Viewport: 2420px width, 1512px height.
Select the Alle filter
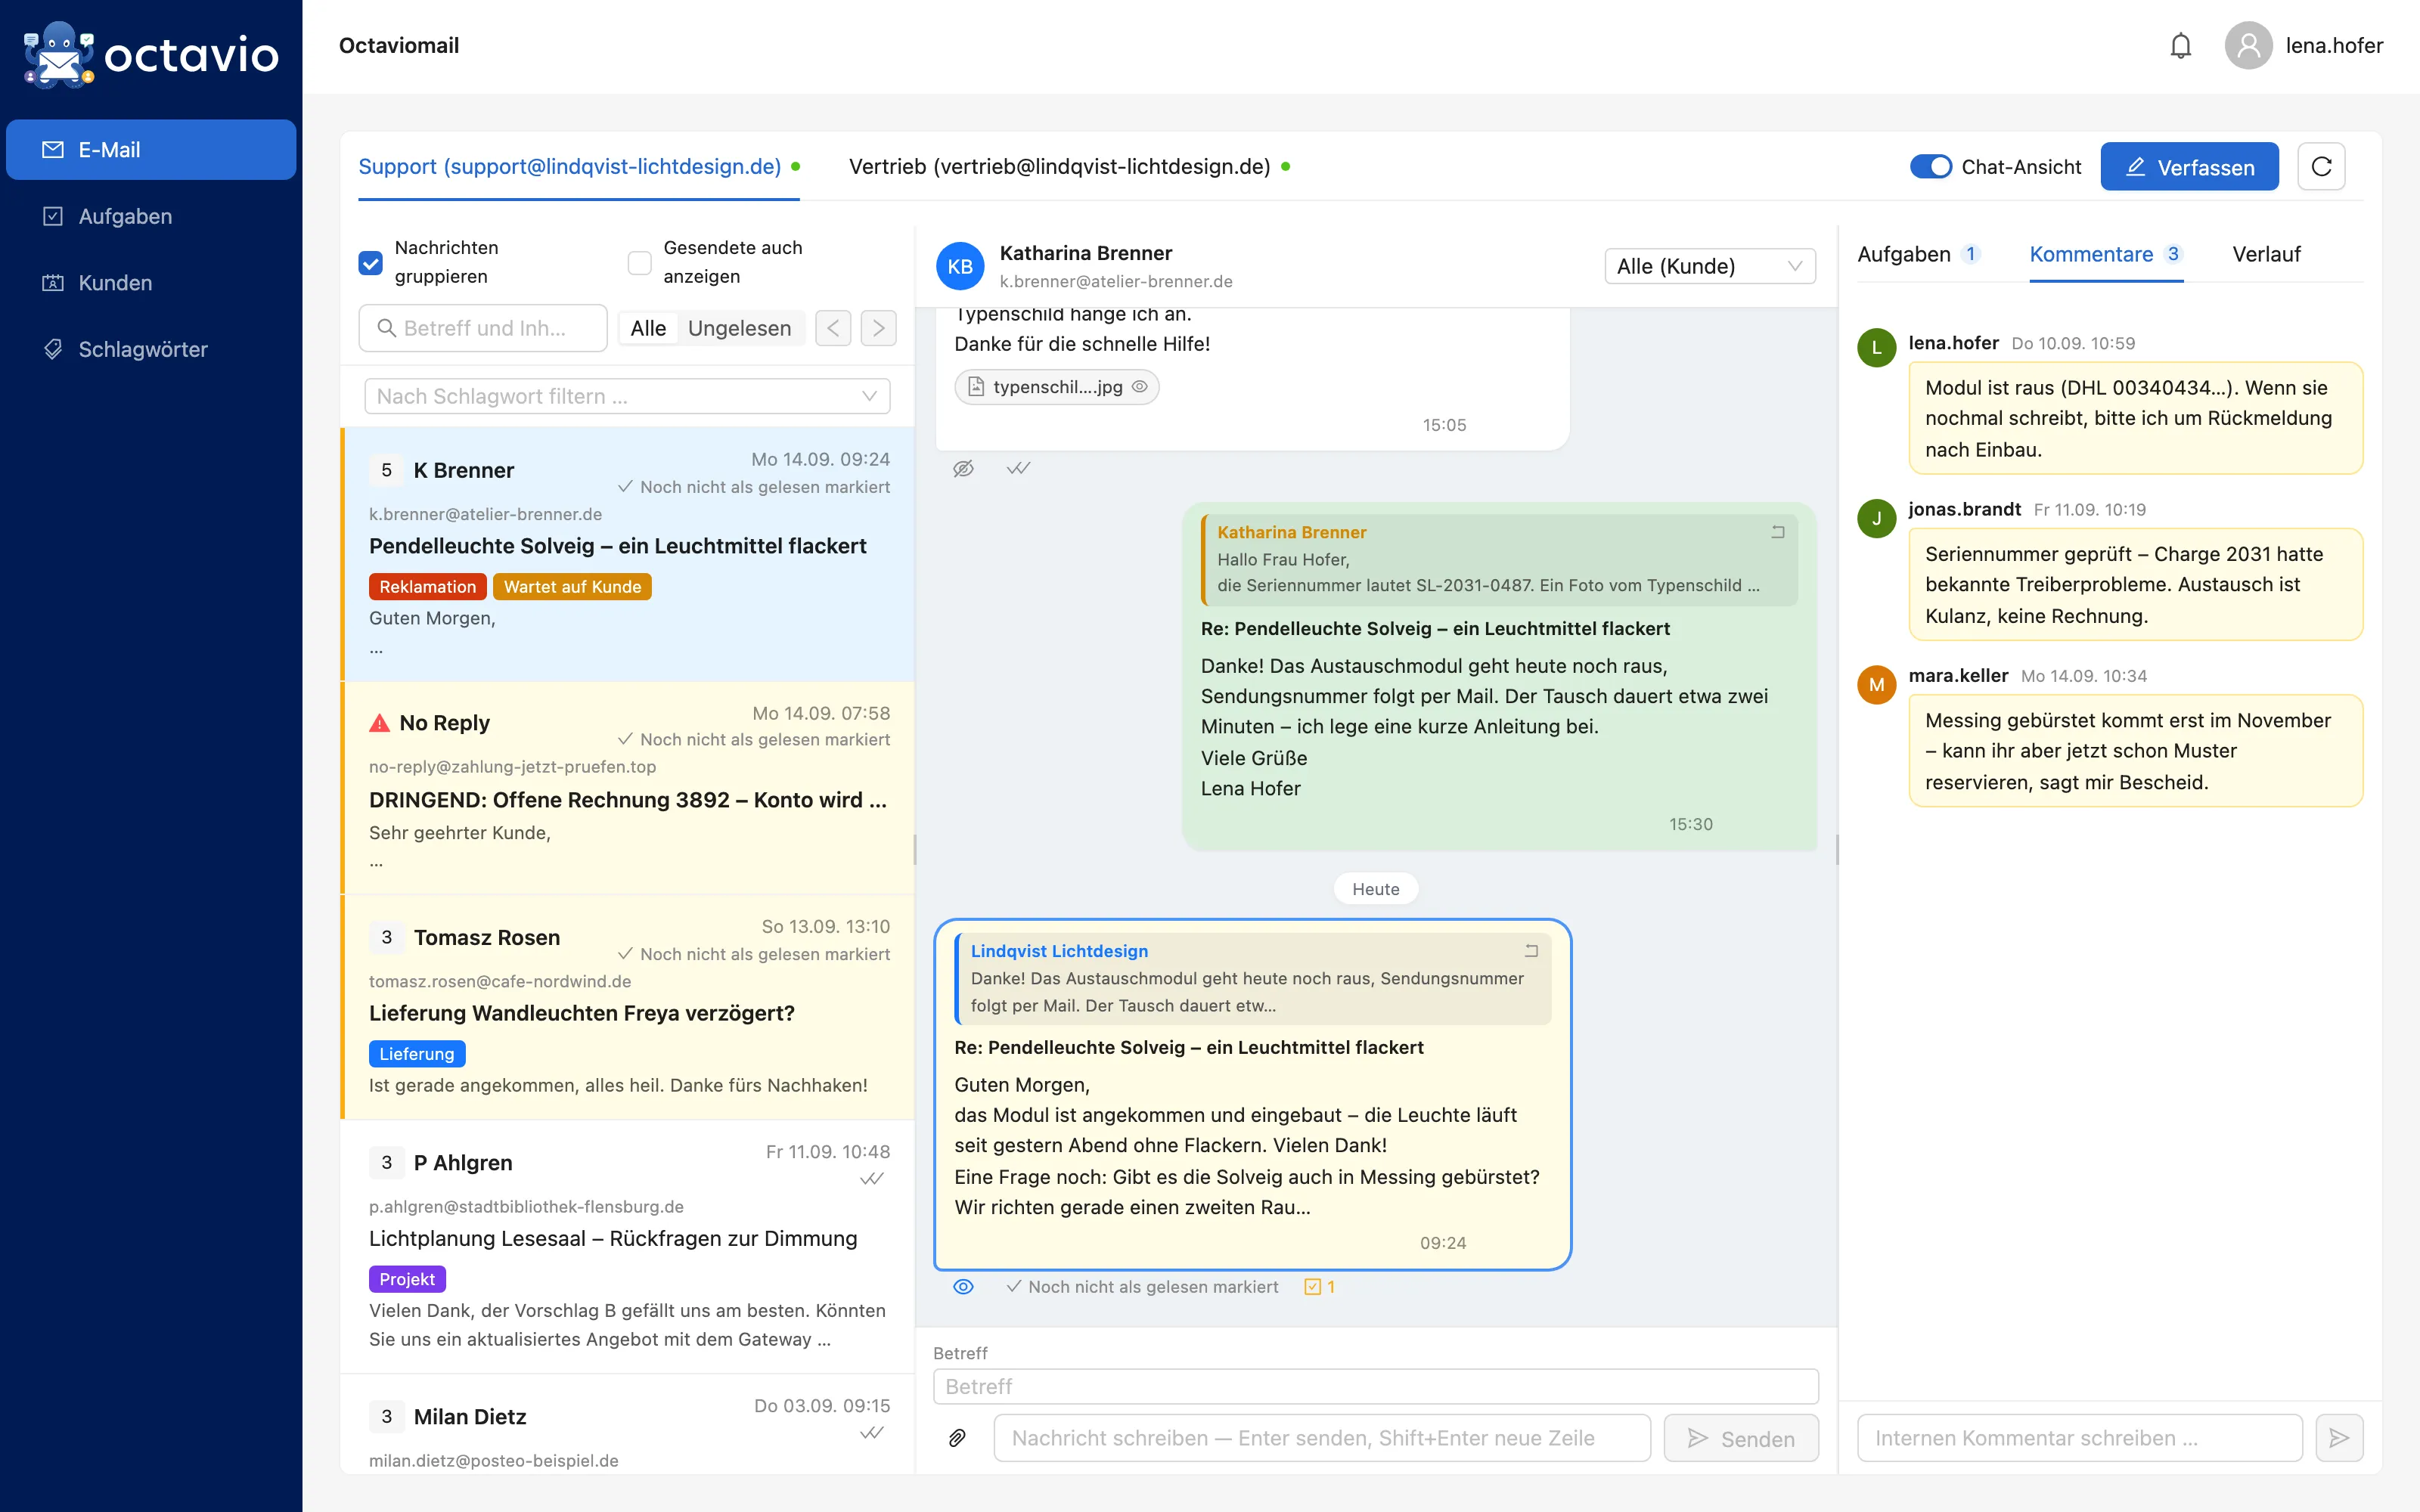(648, 328)
